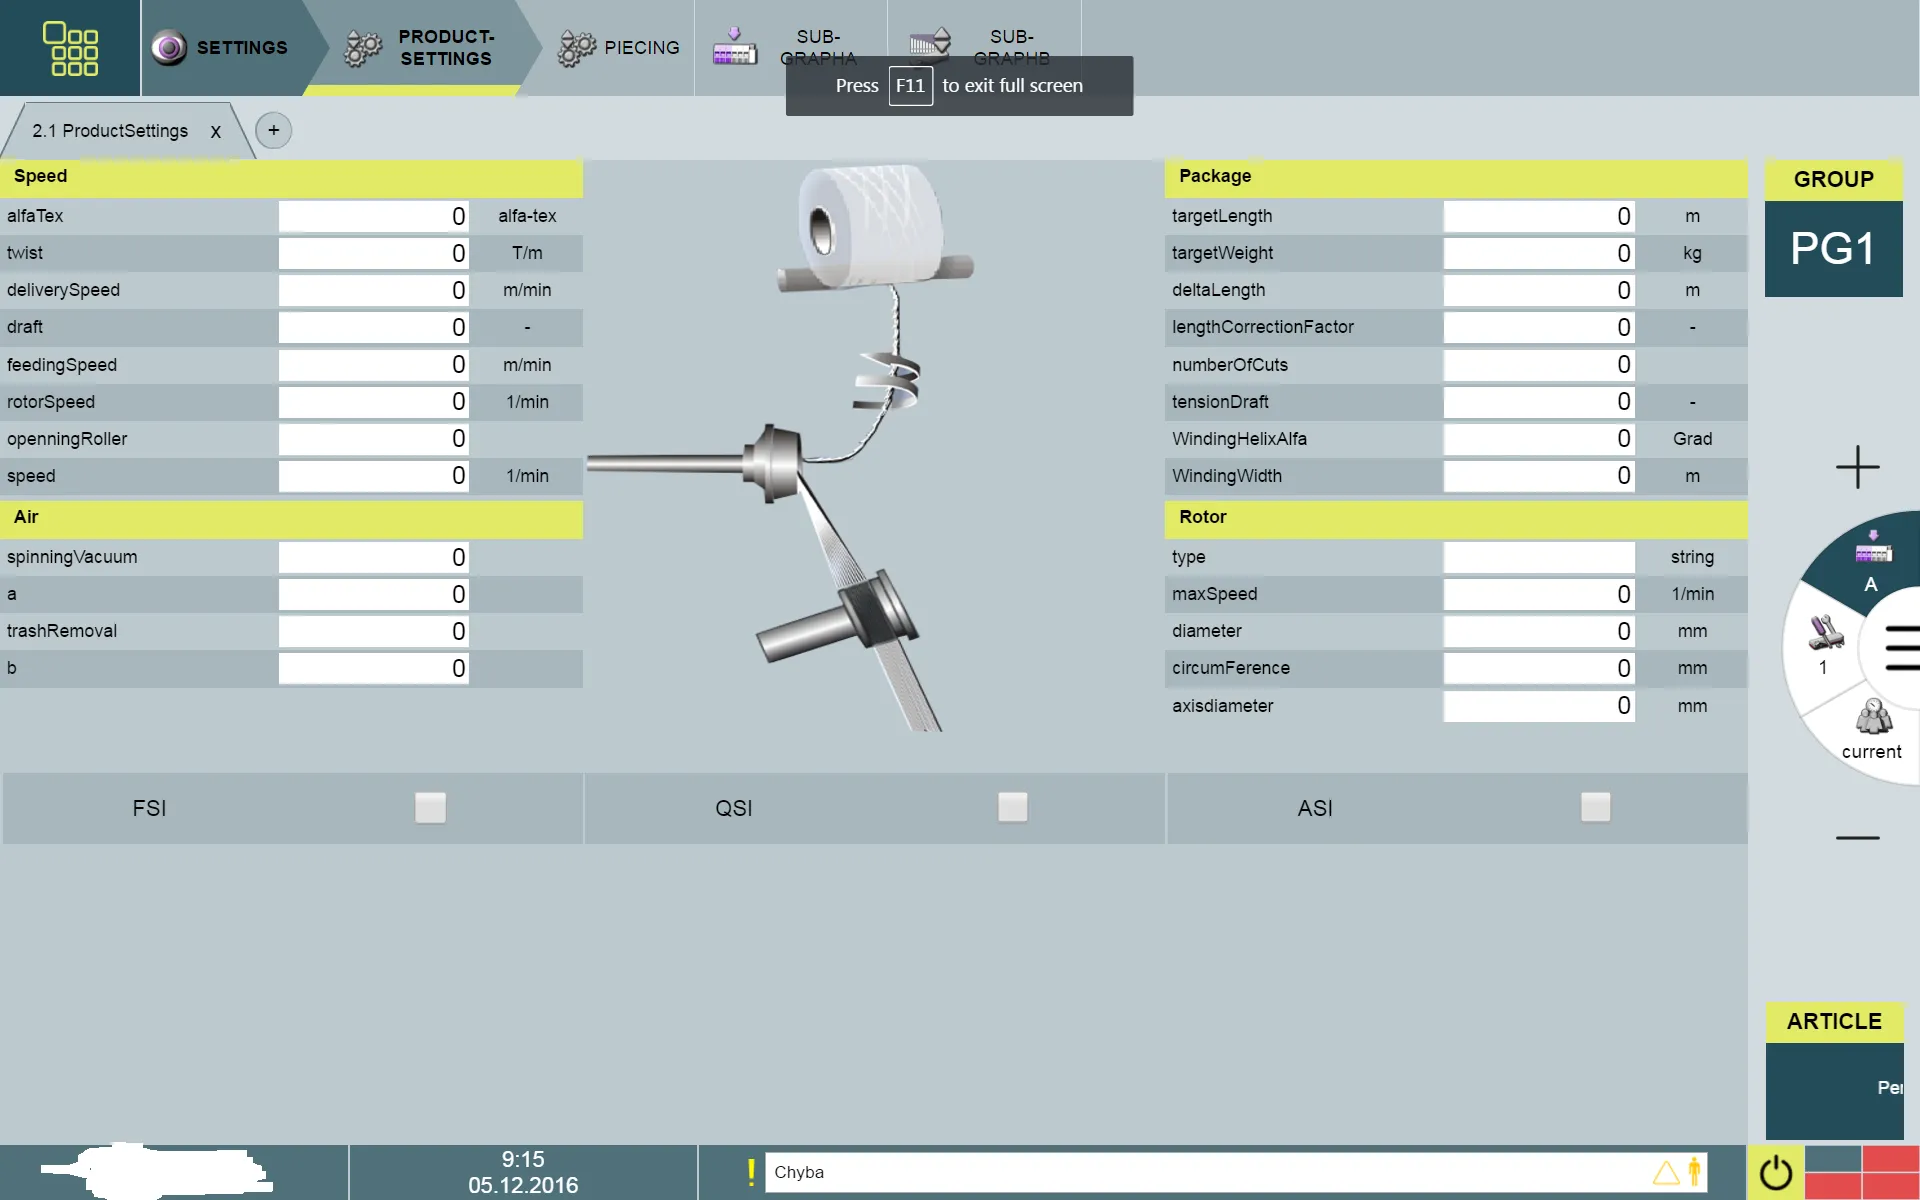Open the Sub-Graph B icon
The width and height of the screenshot is (1920, 1200).
[x=930, y=44]
